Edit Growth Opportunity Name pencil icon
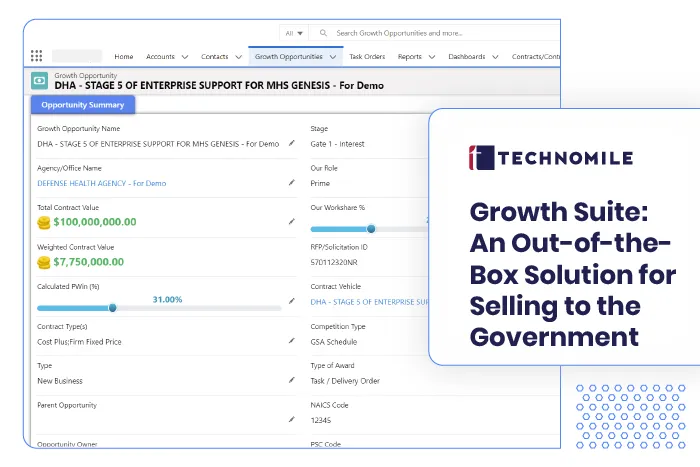 292,143
